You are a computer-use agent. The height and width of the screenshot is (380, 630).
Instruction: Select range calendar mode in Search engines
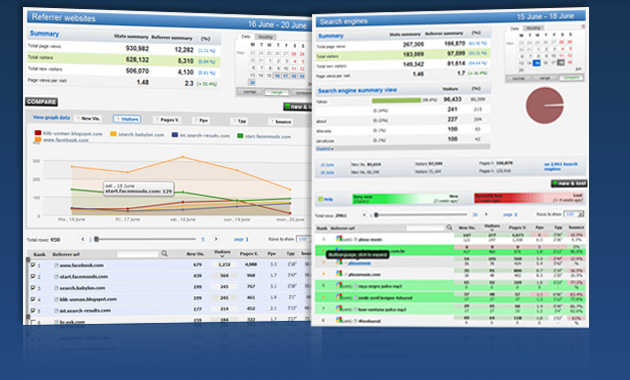(544, 78)
